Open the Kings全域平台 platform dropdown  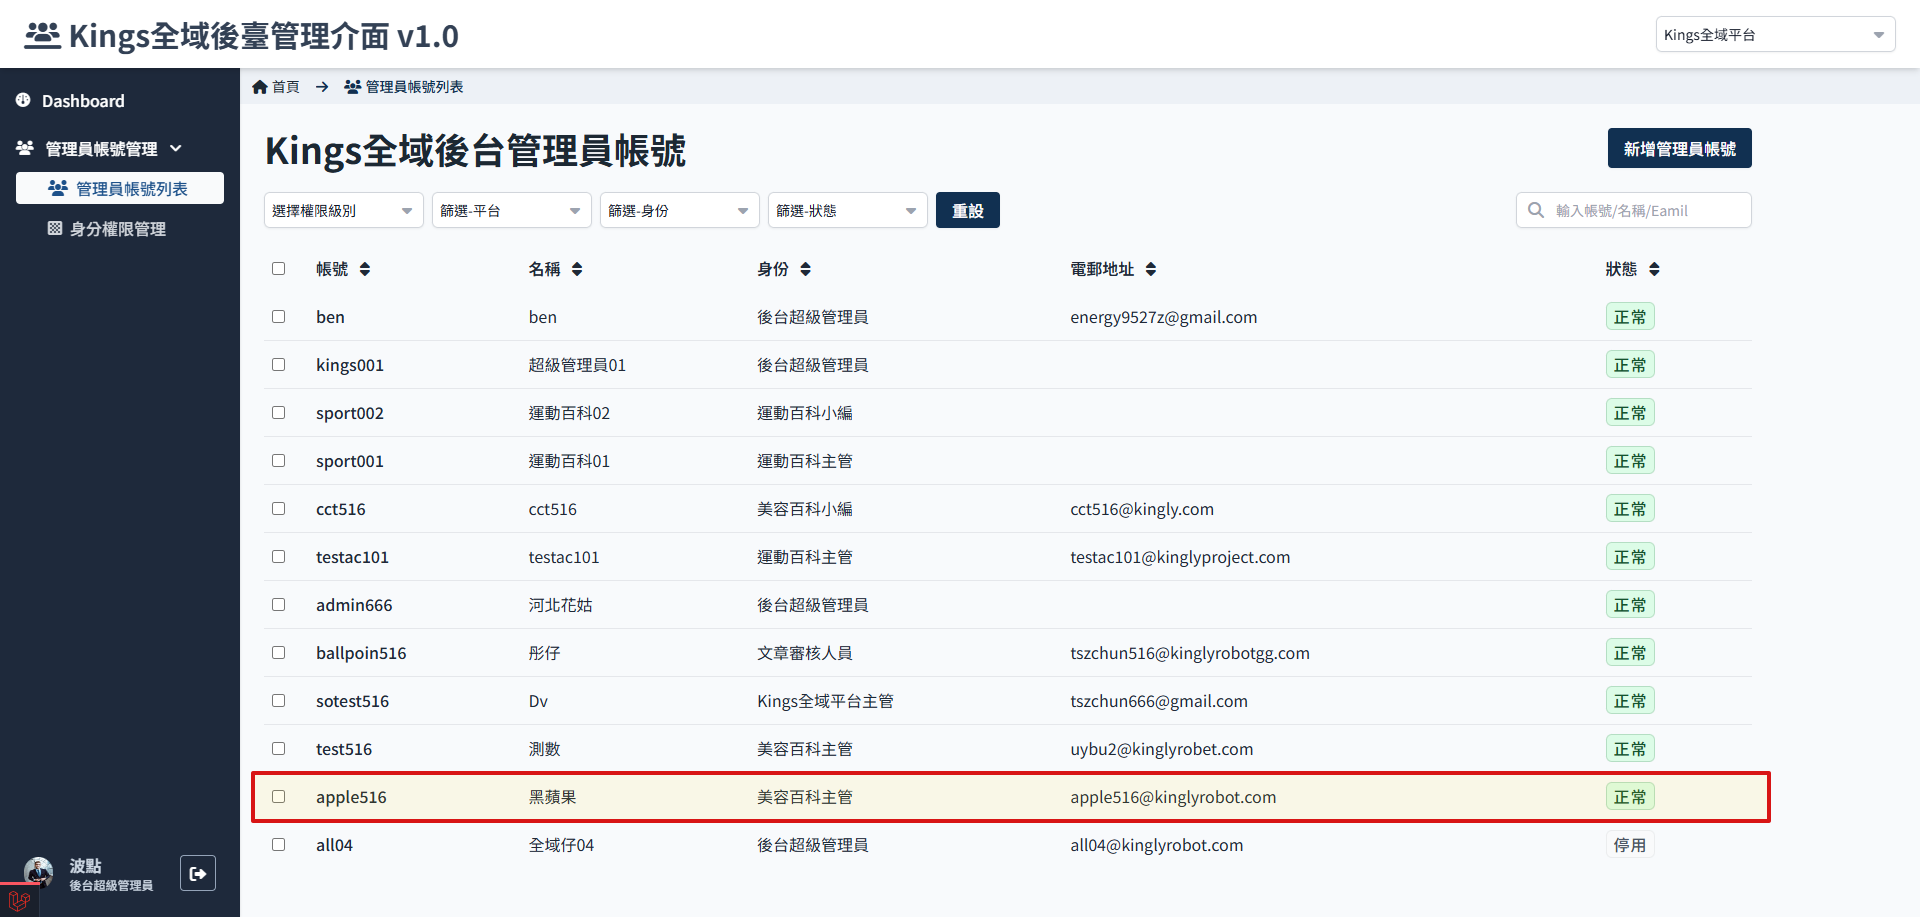(1775, 34)
